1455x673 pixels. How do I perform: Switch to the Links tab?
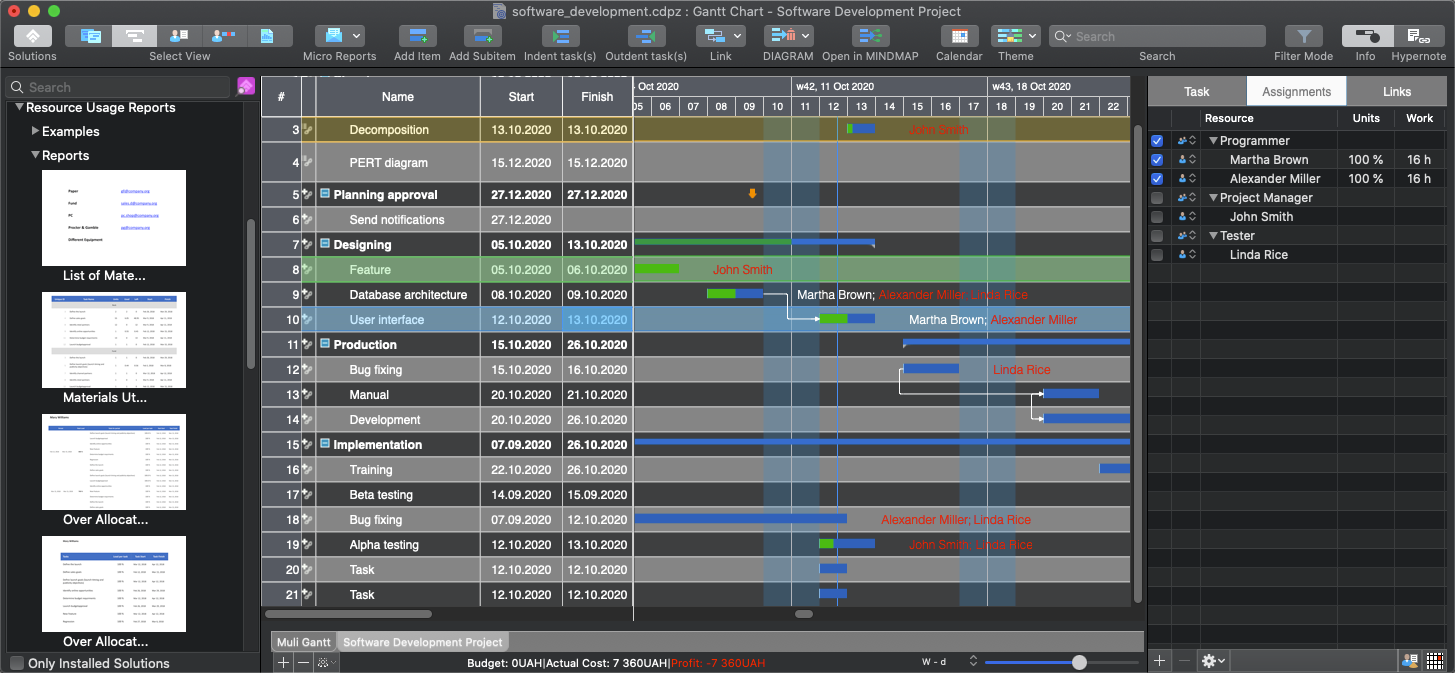click(x=1396, y=91)
